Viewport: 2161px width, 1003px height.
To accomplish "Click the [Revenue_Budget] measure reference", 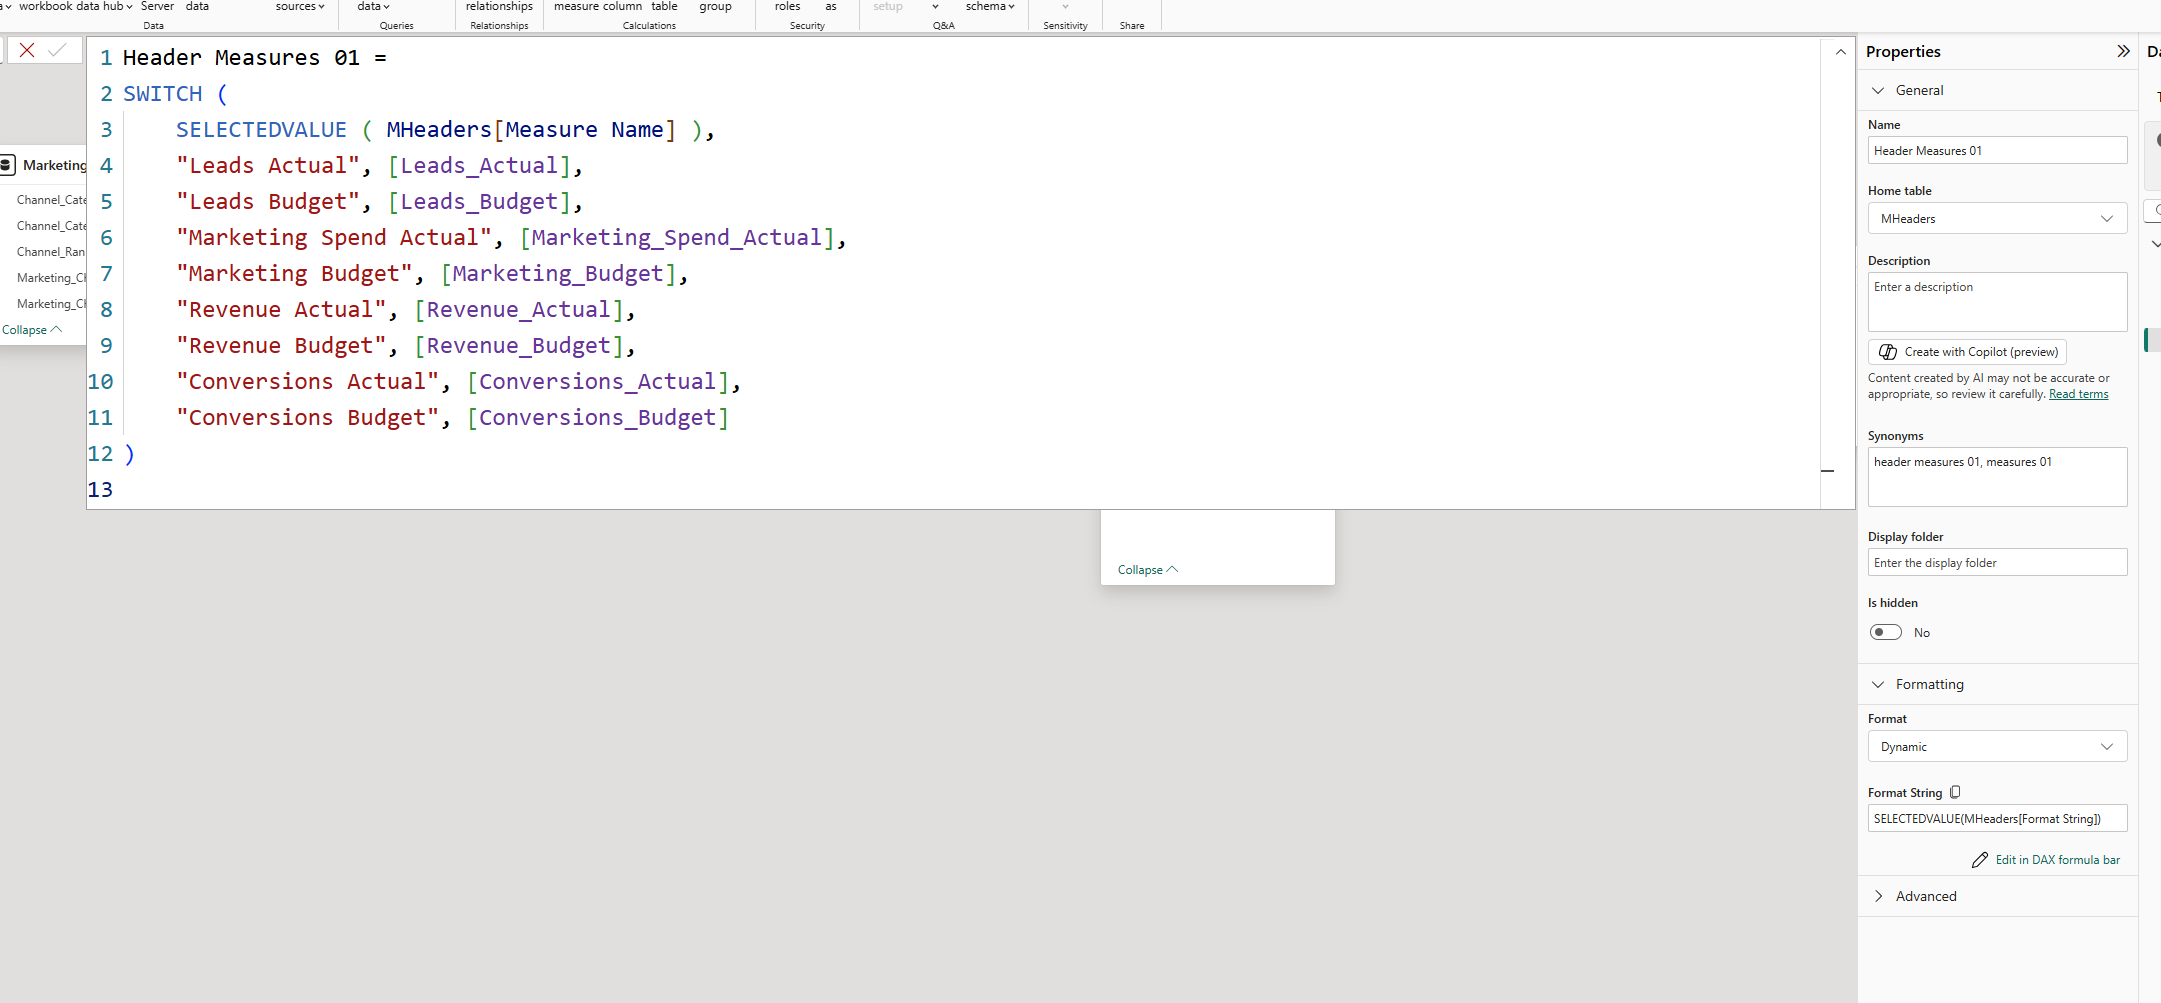I will point(519,346).
